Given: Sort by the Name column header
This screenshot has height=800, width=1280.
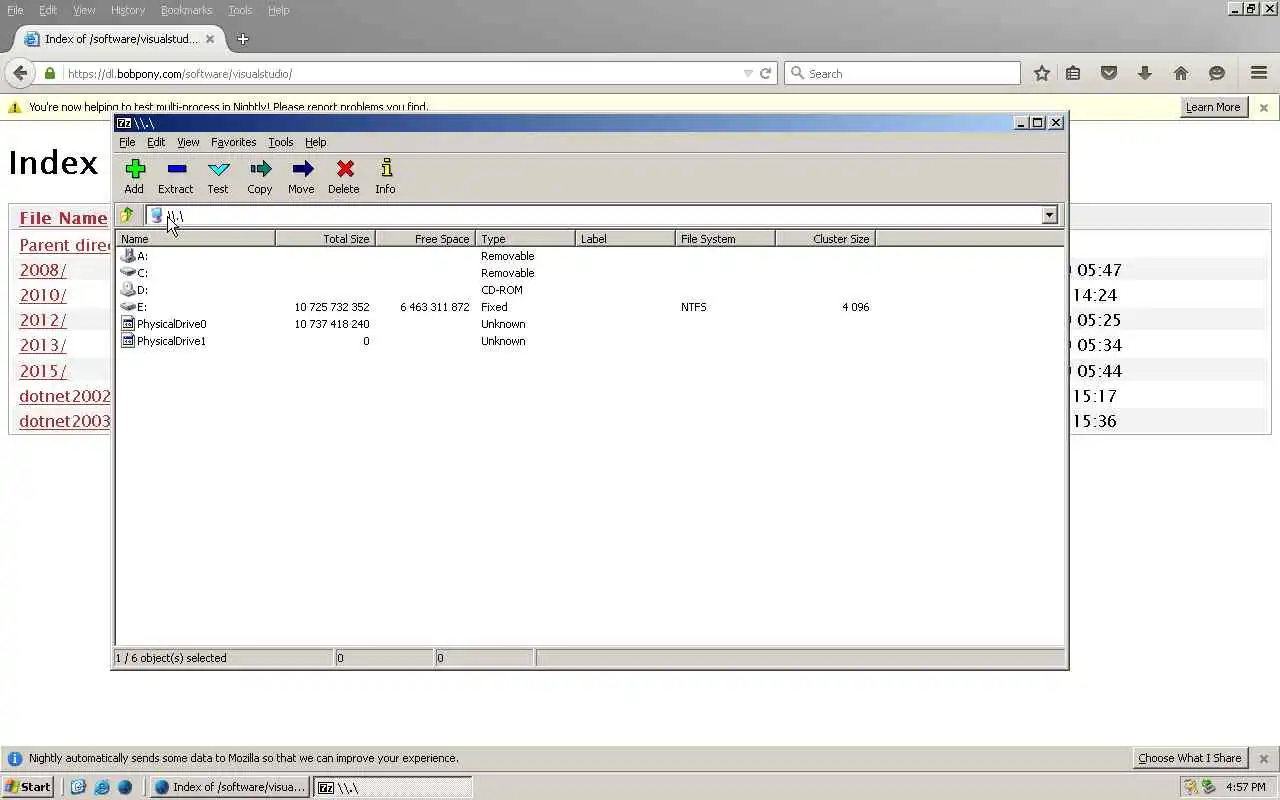Looking at the screenshot, I should tap(195, 239).
